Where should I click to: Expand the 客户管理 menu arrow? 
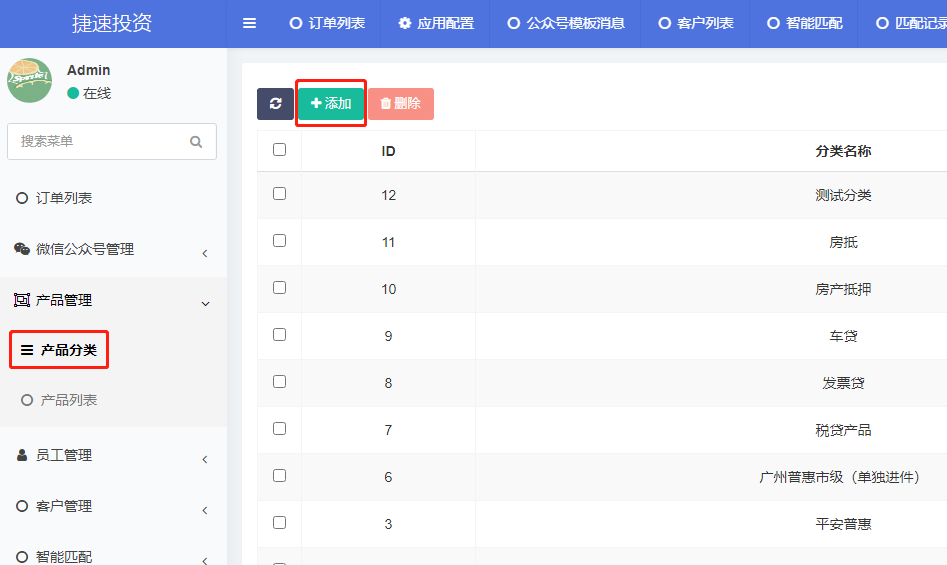coord(205,511)
